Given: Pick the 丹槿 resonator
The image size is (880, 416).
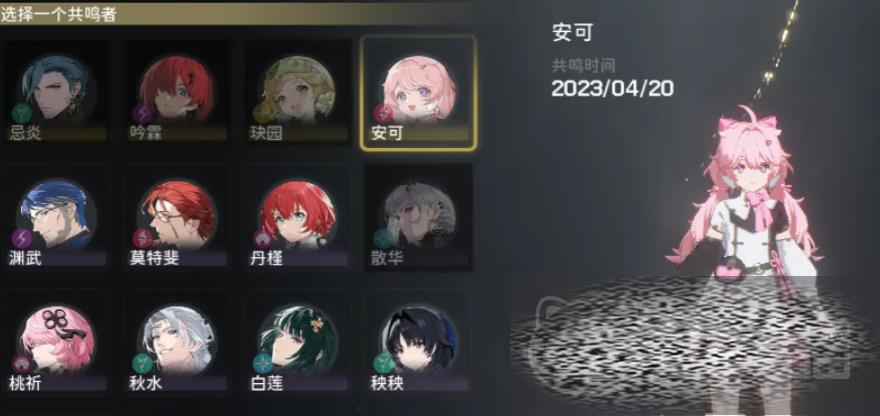Looking at the screenshot, I should coord(298,218).
